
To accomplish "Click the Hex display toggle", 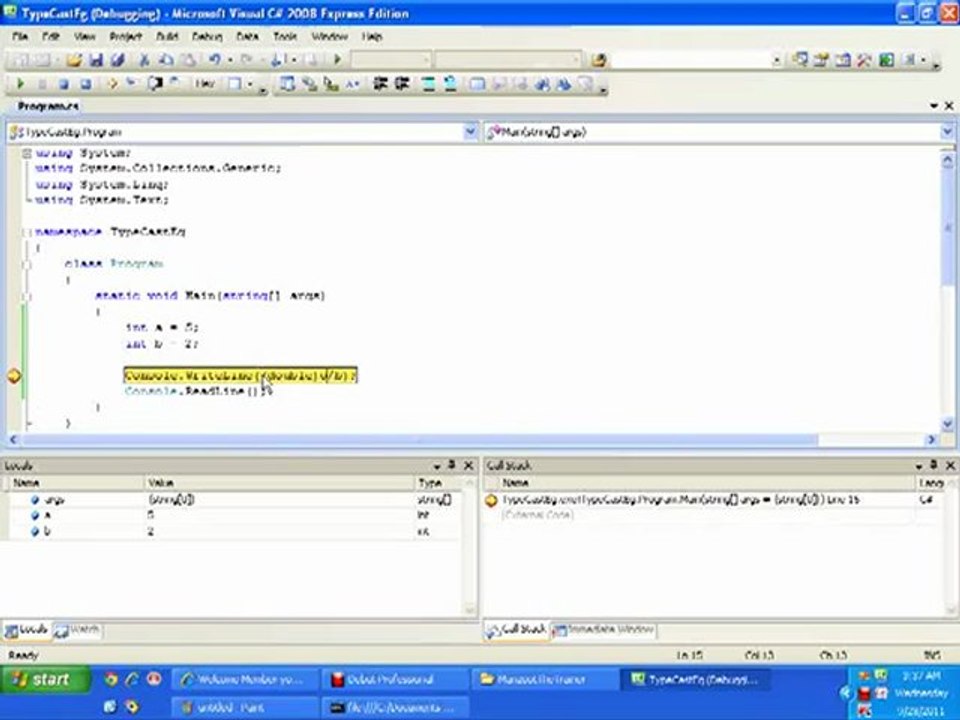I will (x=205, y=84).
